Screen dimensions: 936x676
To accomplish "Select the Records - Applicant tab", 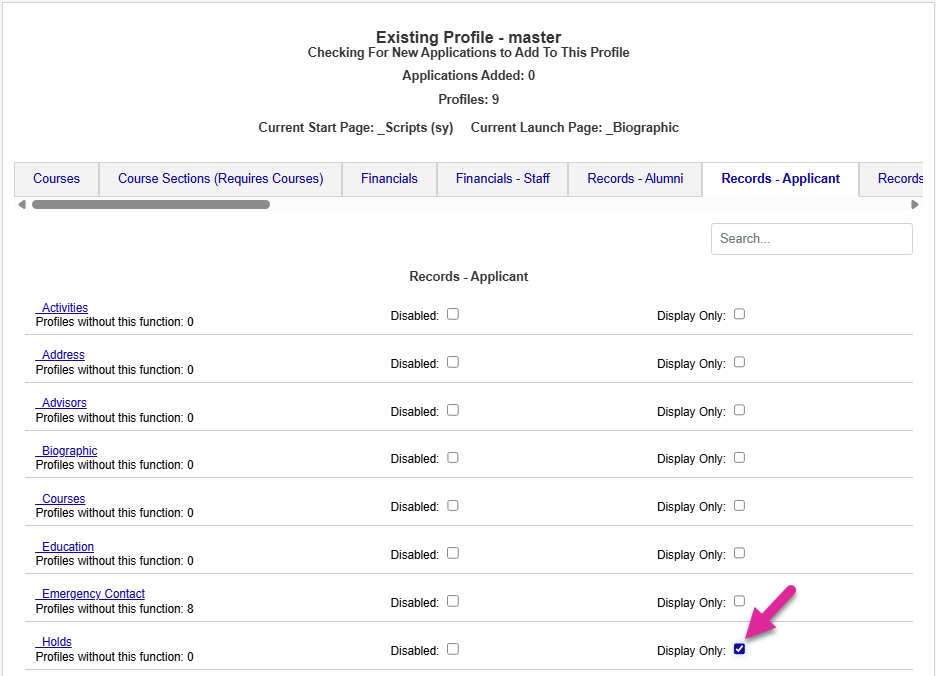I will [780, 179].
